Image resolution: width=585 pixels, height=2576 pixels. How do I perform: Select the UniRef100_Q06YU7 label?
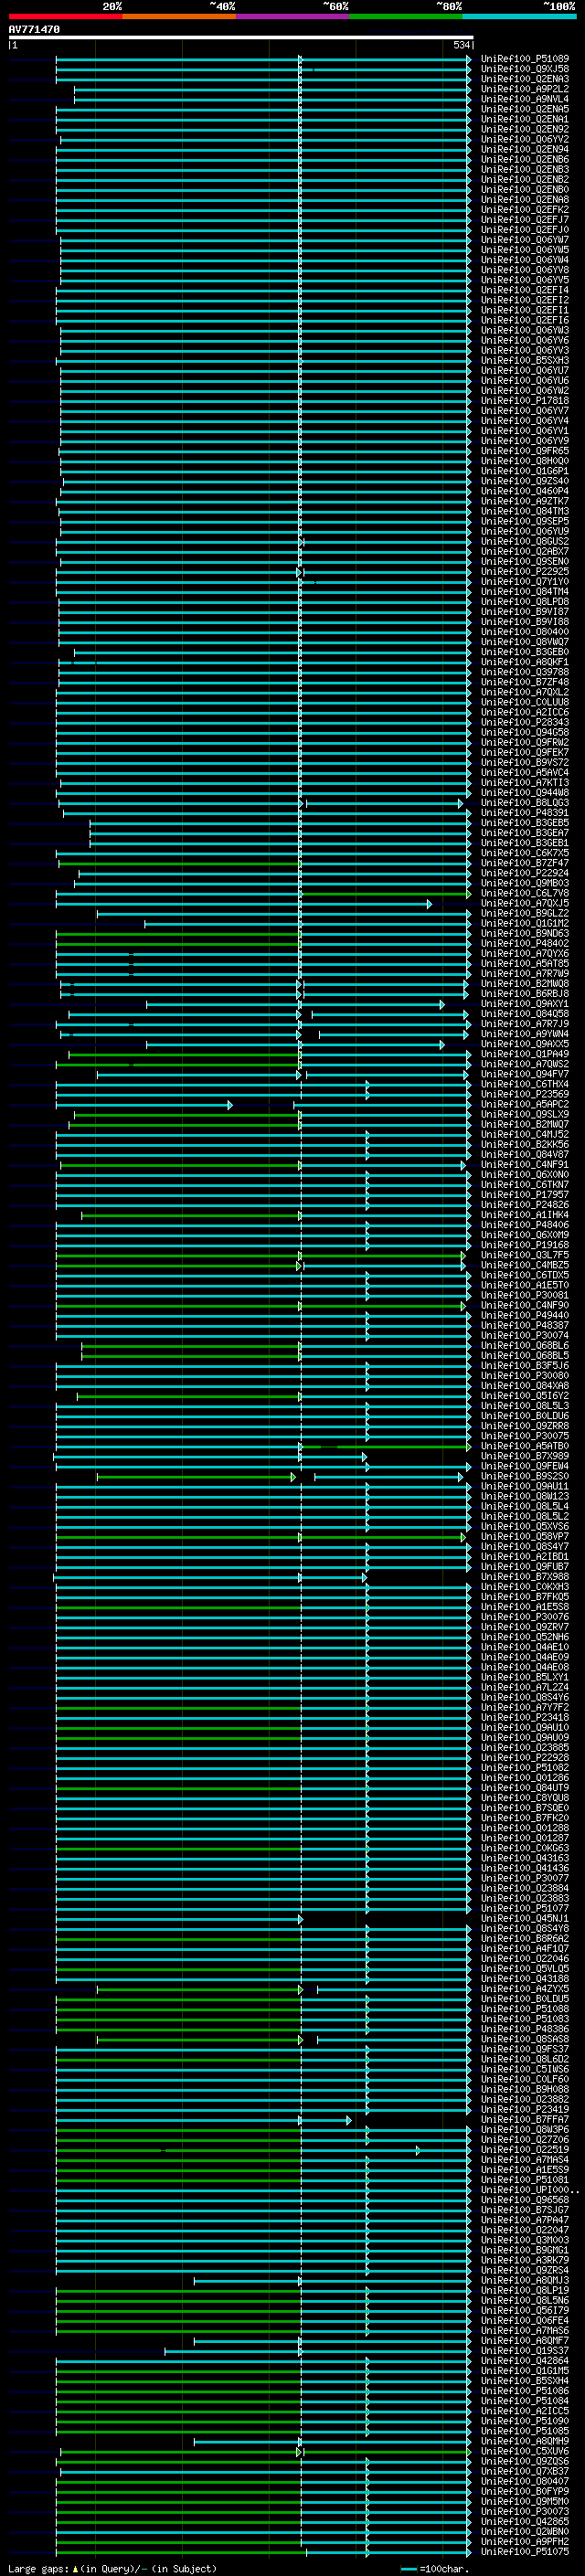click(525, 370)
